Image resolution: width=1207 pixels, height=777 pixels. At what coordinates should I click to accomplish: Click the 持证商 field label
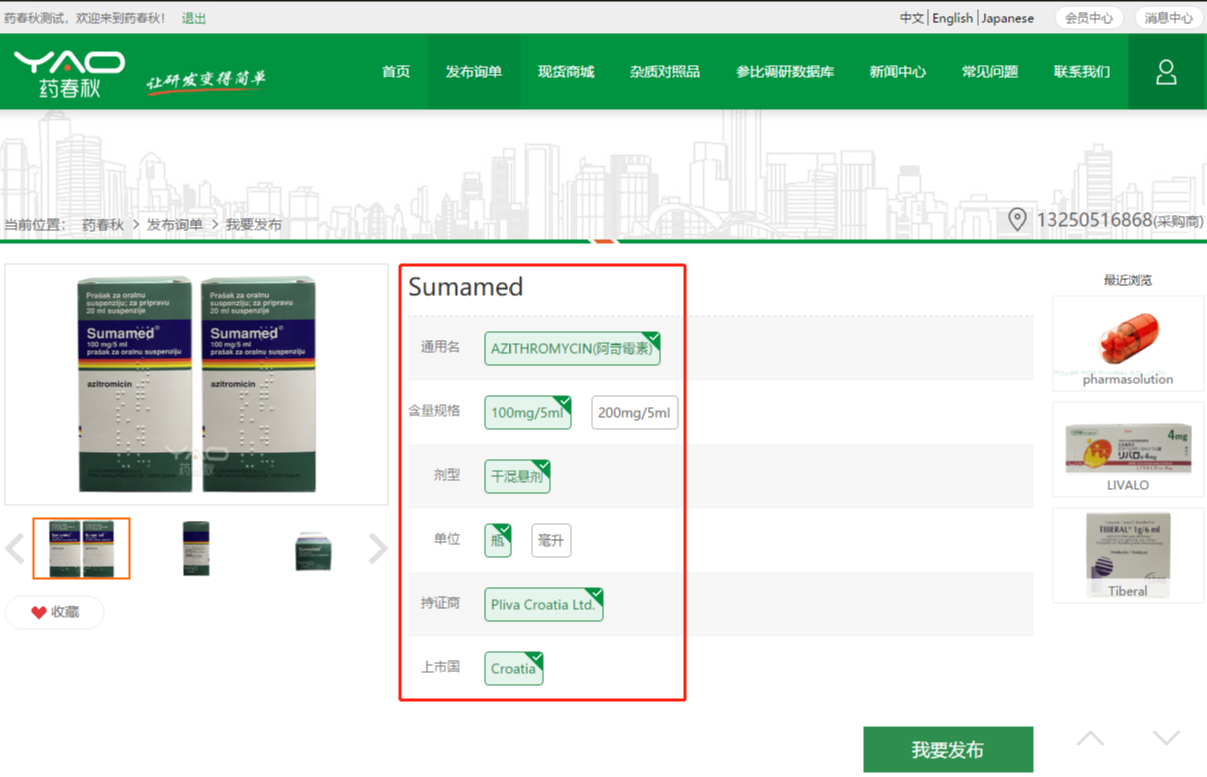point(440,603)
